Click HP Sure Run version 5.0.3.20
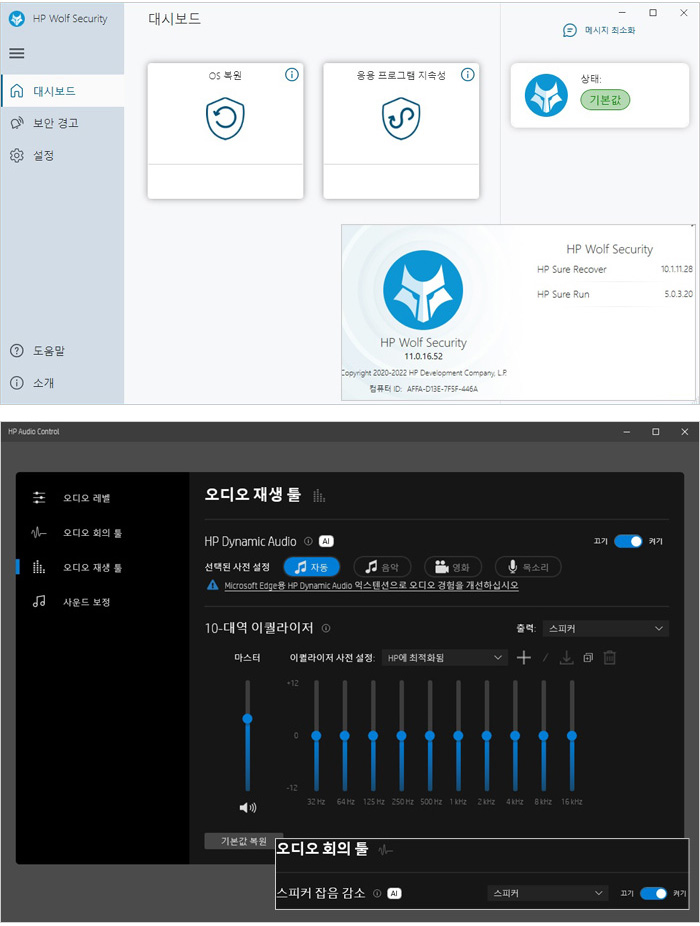Image resolution: width=700 pixels, height=926 pixels. pyautogui.click(x=678, y=294)
